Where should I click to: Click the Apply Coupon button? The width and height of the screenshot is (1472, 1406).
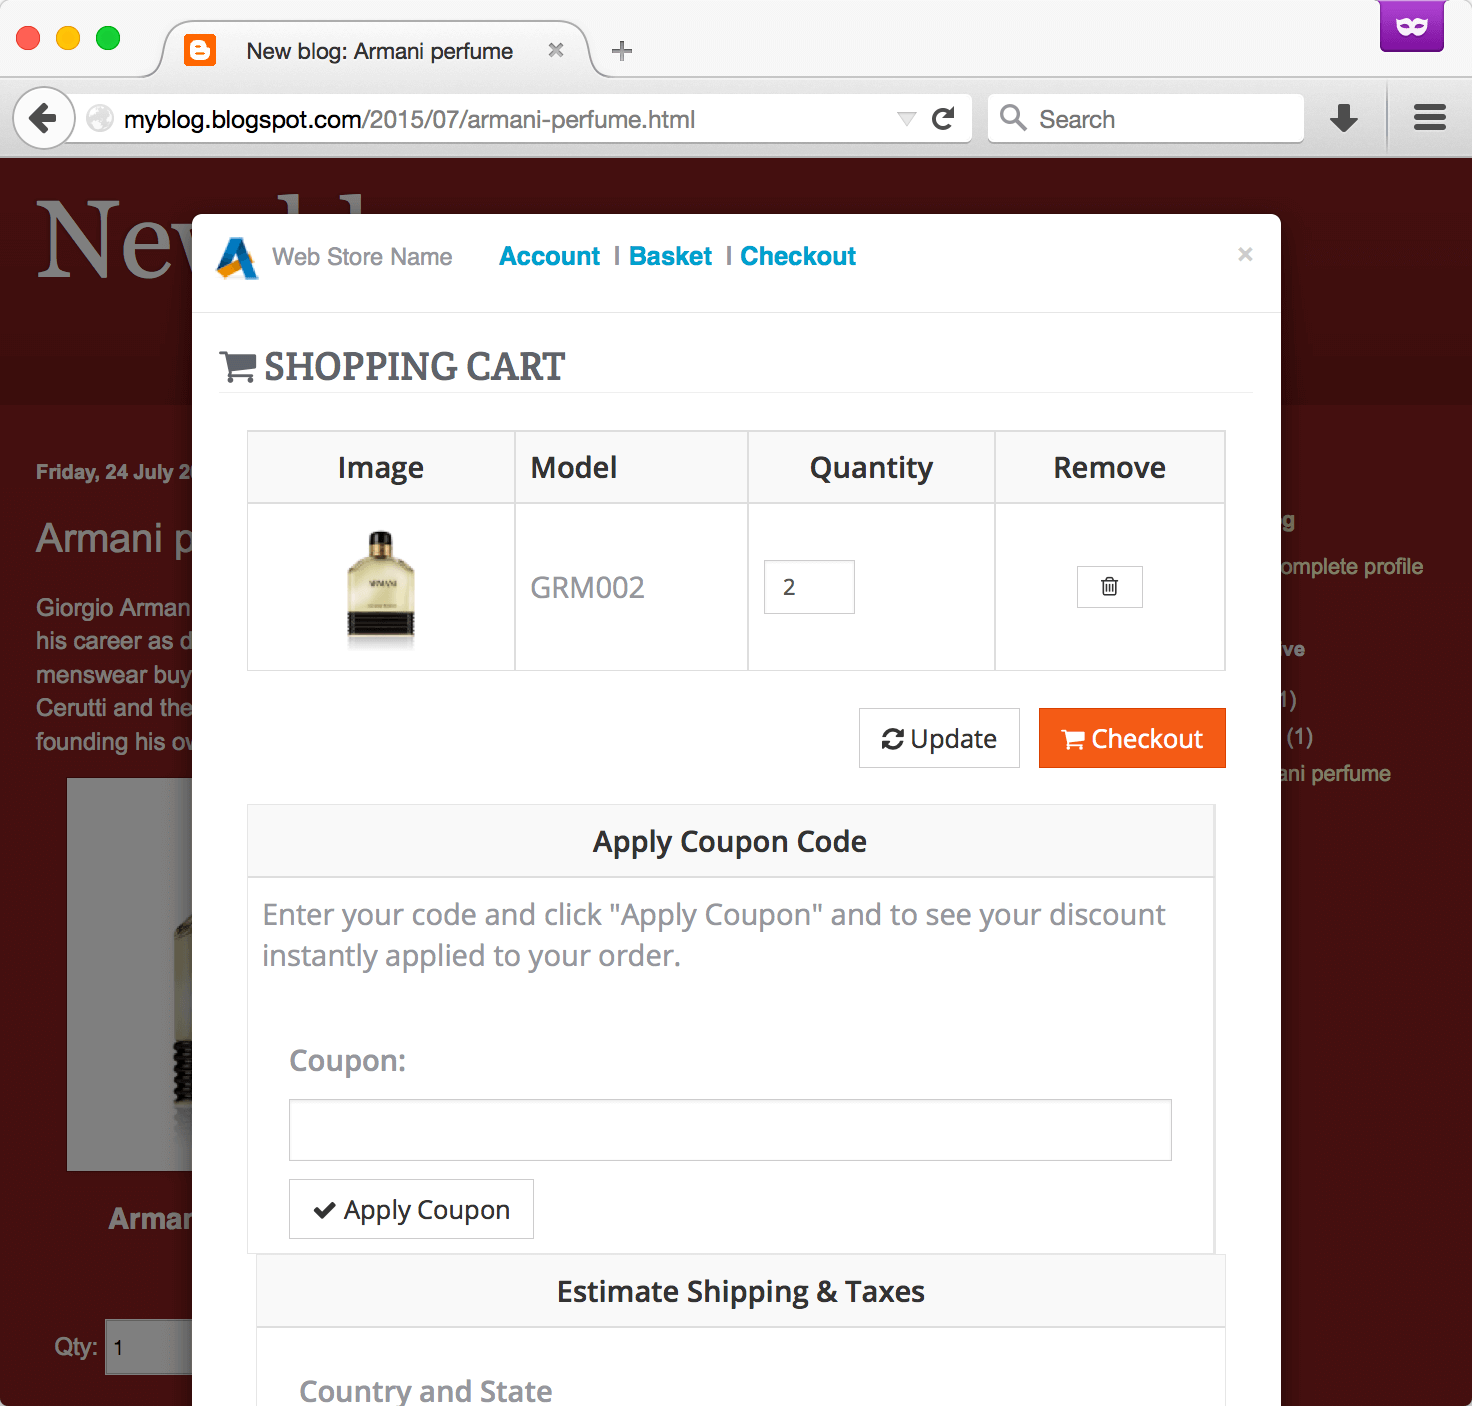coord(411,1209)
